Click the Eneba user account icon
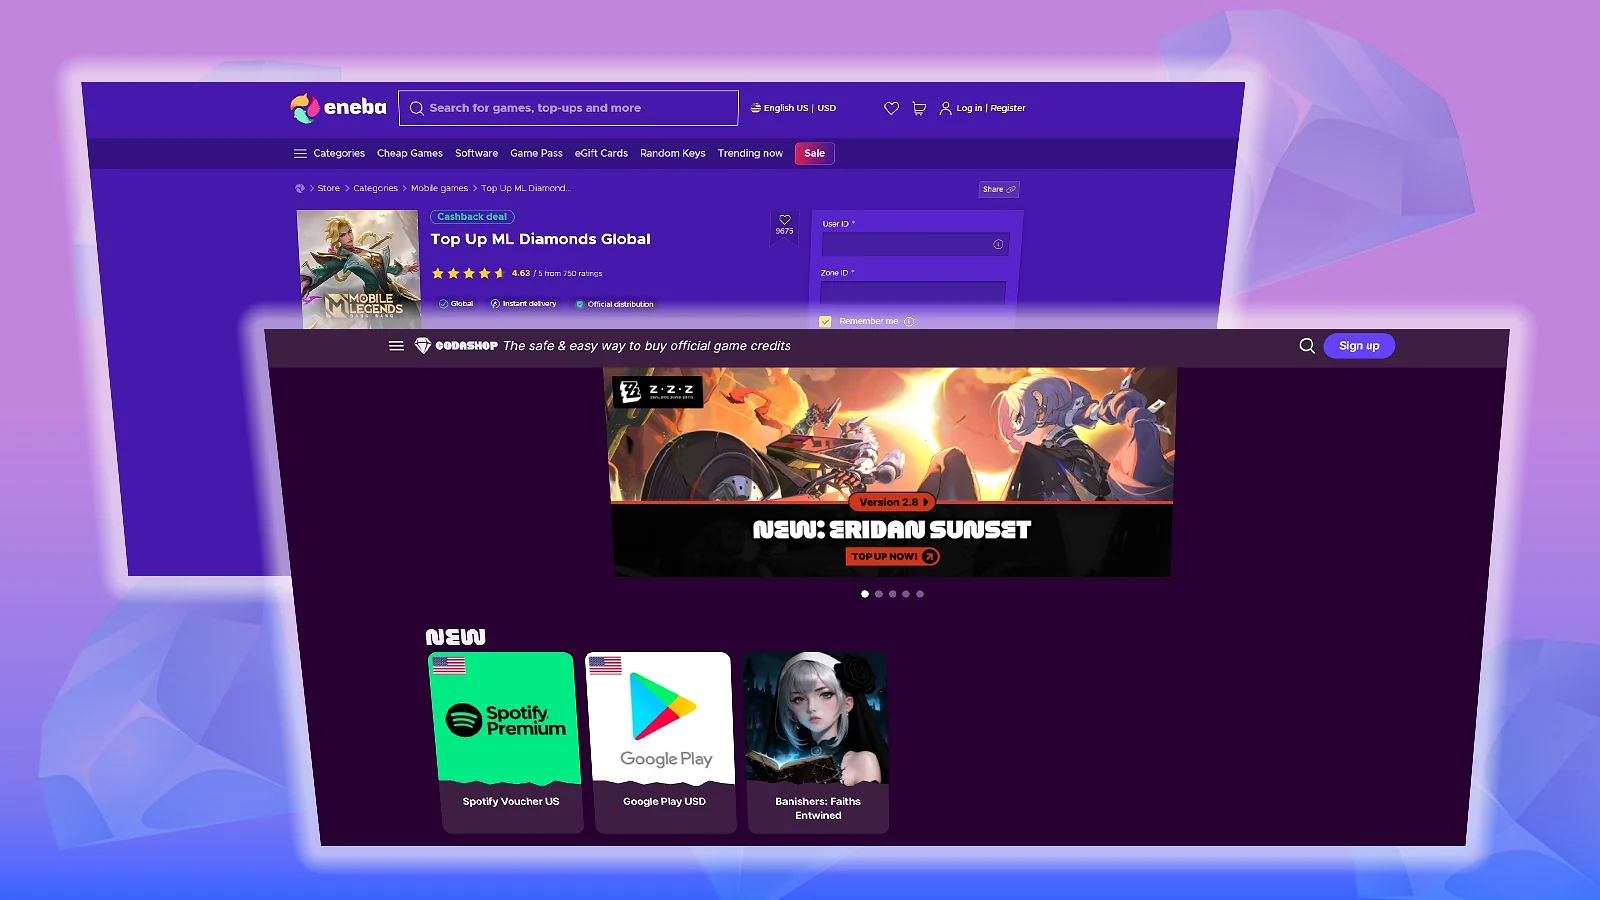Screen dimensions: 1600x900 click(x=945, y=108)
